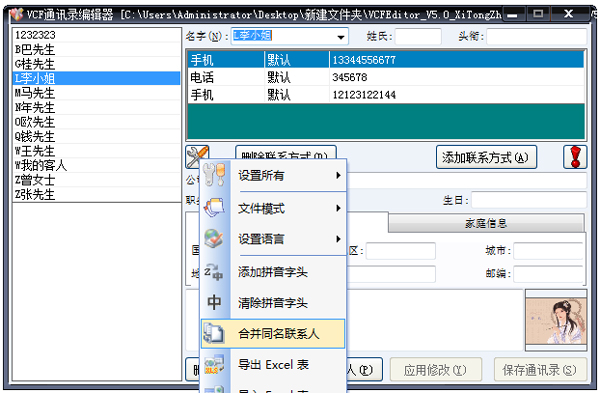Click the globe icon beside 设置语言
Screen dimensions: 600x393
pyautogui.click(x=214, y=239)
